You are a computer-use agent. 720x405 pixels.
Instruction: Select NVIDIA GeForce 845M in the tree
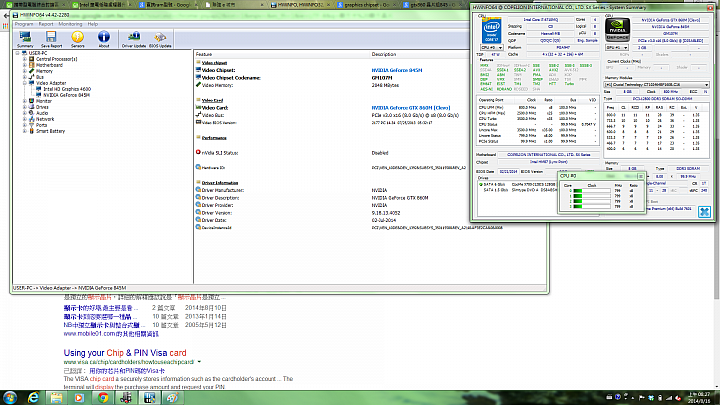(67, 95)
